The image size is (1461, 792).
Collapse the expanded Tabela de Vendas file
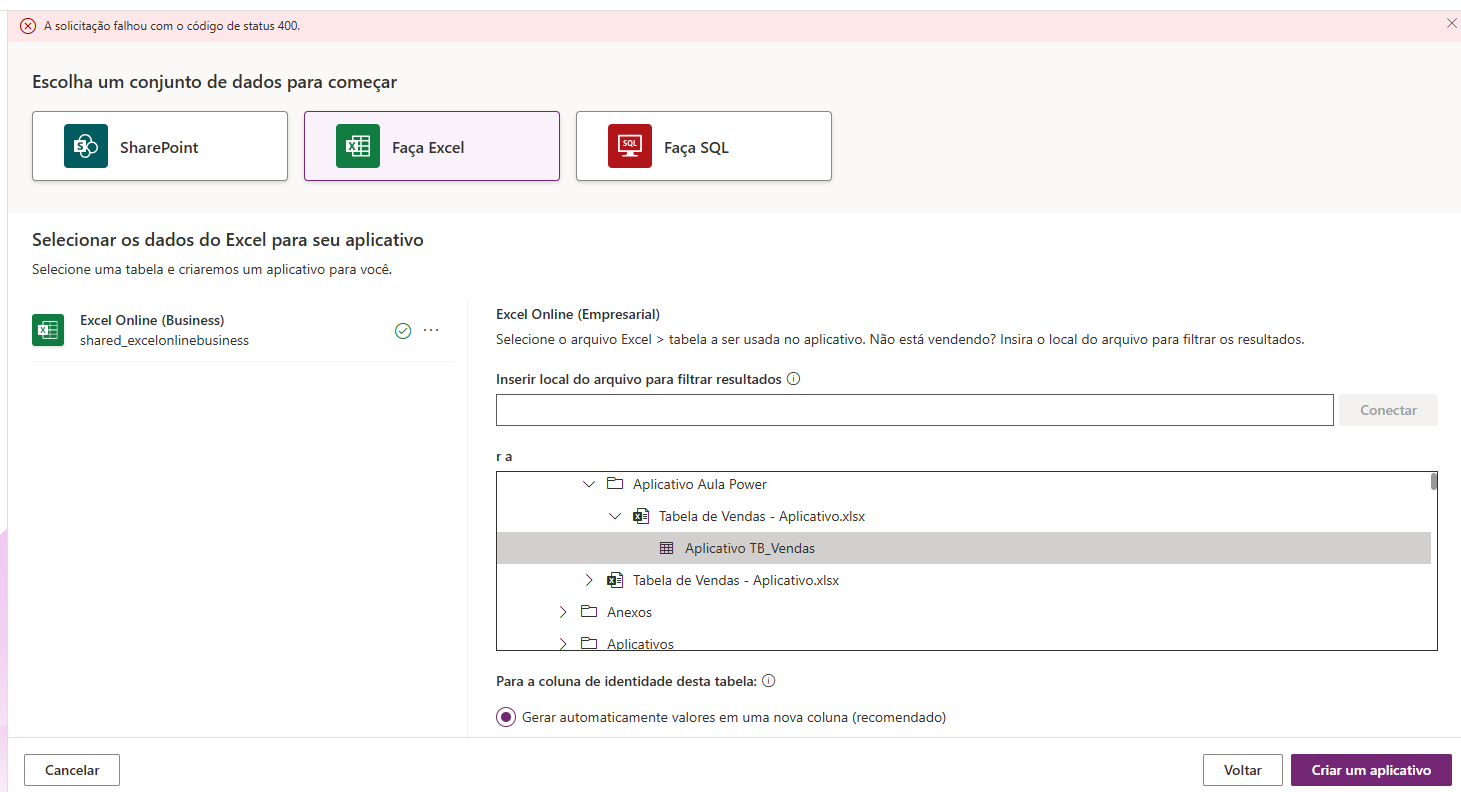tap(615, 516)
